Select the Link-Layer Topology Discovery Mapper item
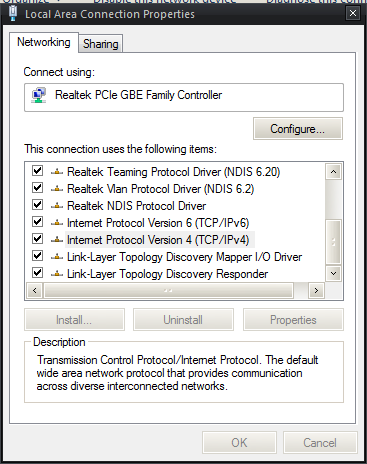This screenshot has width=367, height=464. tap(184, 257)
